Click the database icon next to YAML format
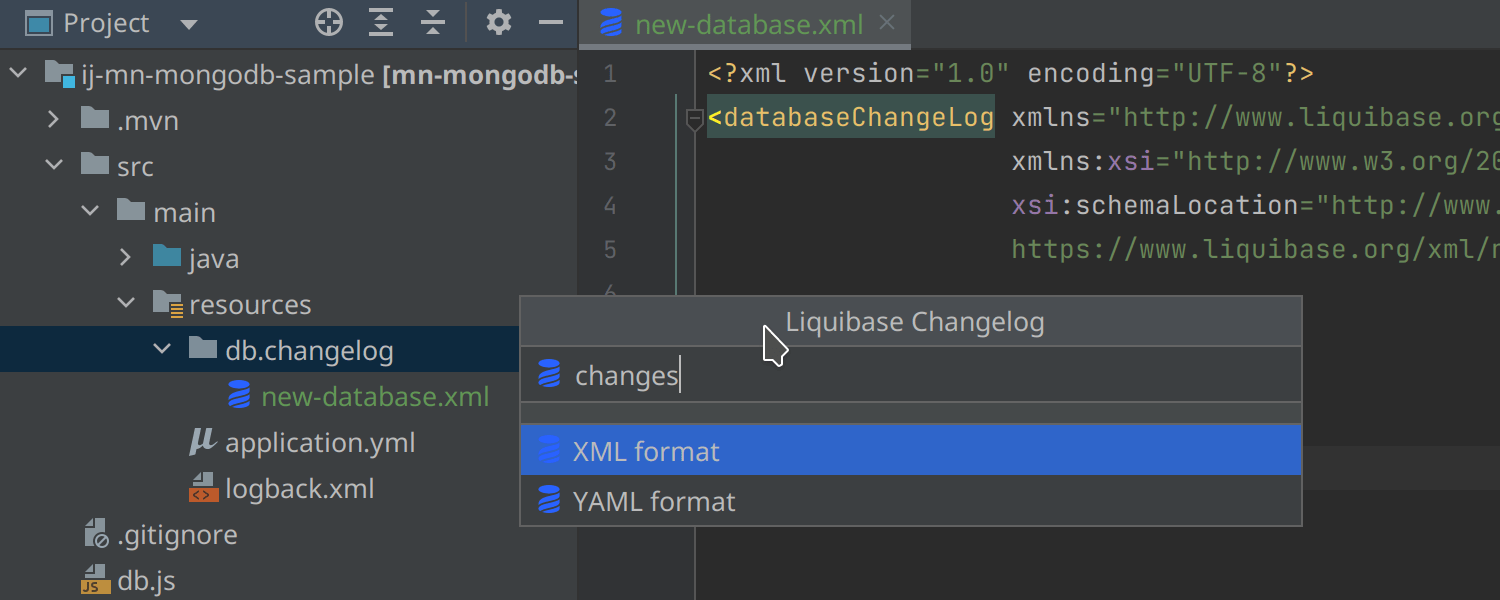 [549, 501]
